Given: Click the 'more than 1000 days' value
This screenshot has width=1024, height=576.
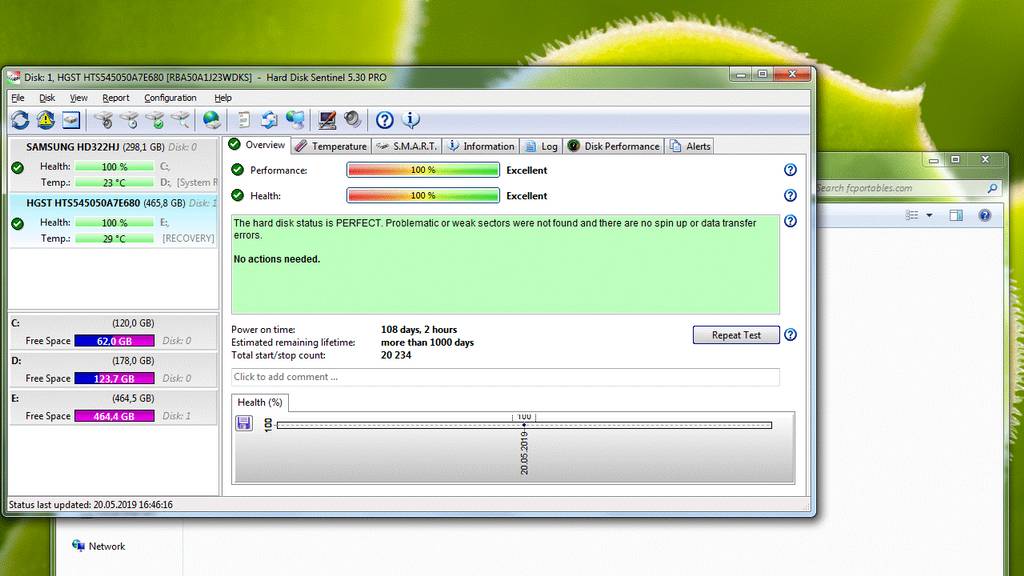Looking at the screenshot, I should point(427,342).
